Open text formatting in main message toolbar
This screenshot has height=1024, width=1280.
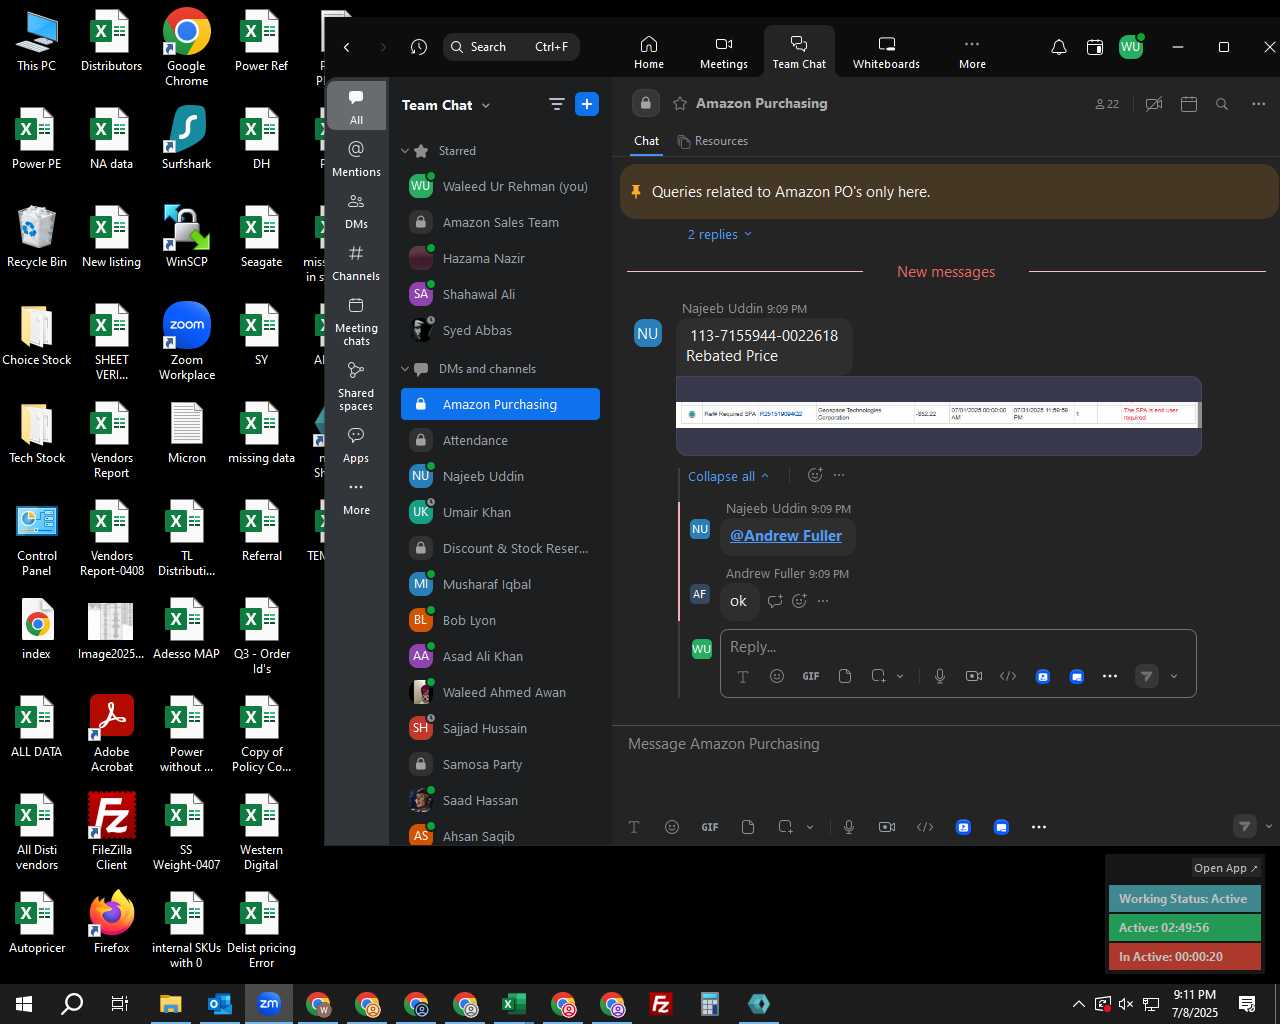634,827
